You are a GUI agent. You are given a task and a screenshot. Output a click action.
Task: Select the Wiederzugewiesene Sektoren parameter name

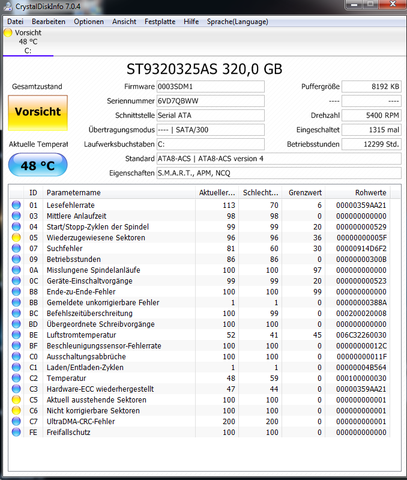(96, 238)
